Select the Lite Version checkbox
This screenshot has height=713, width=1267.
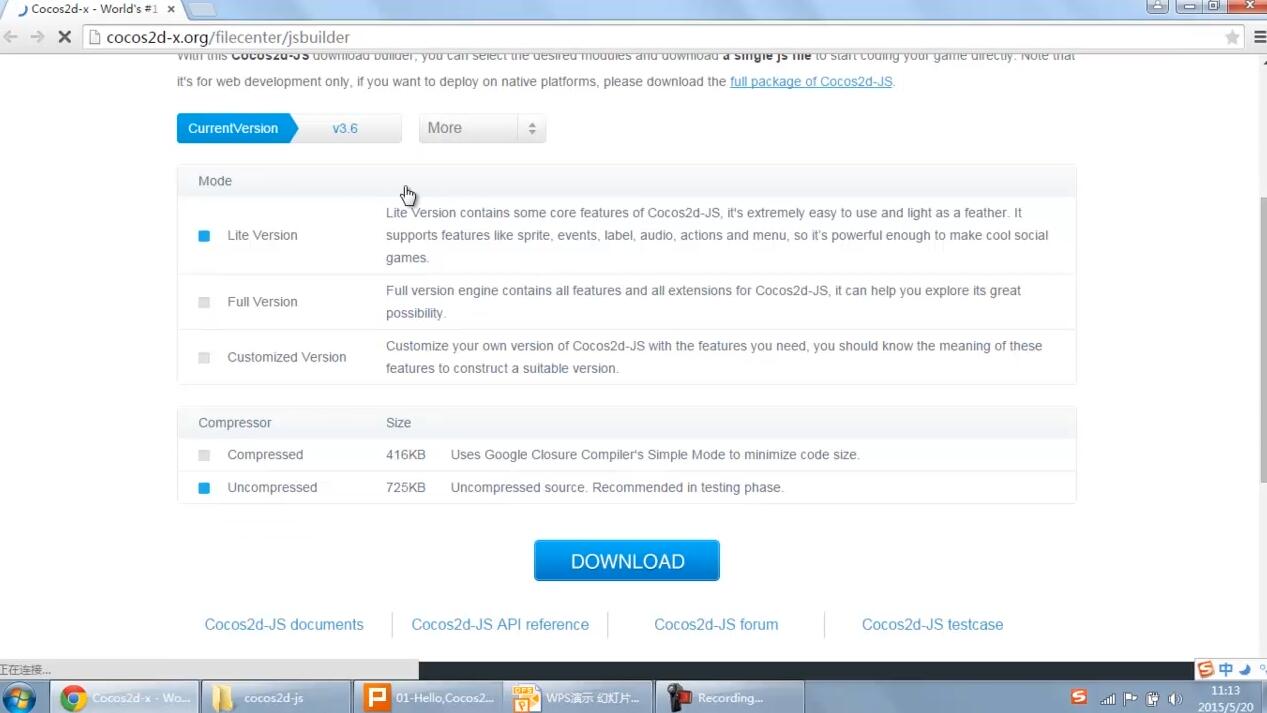204,236
